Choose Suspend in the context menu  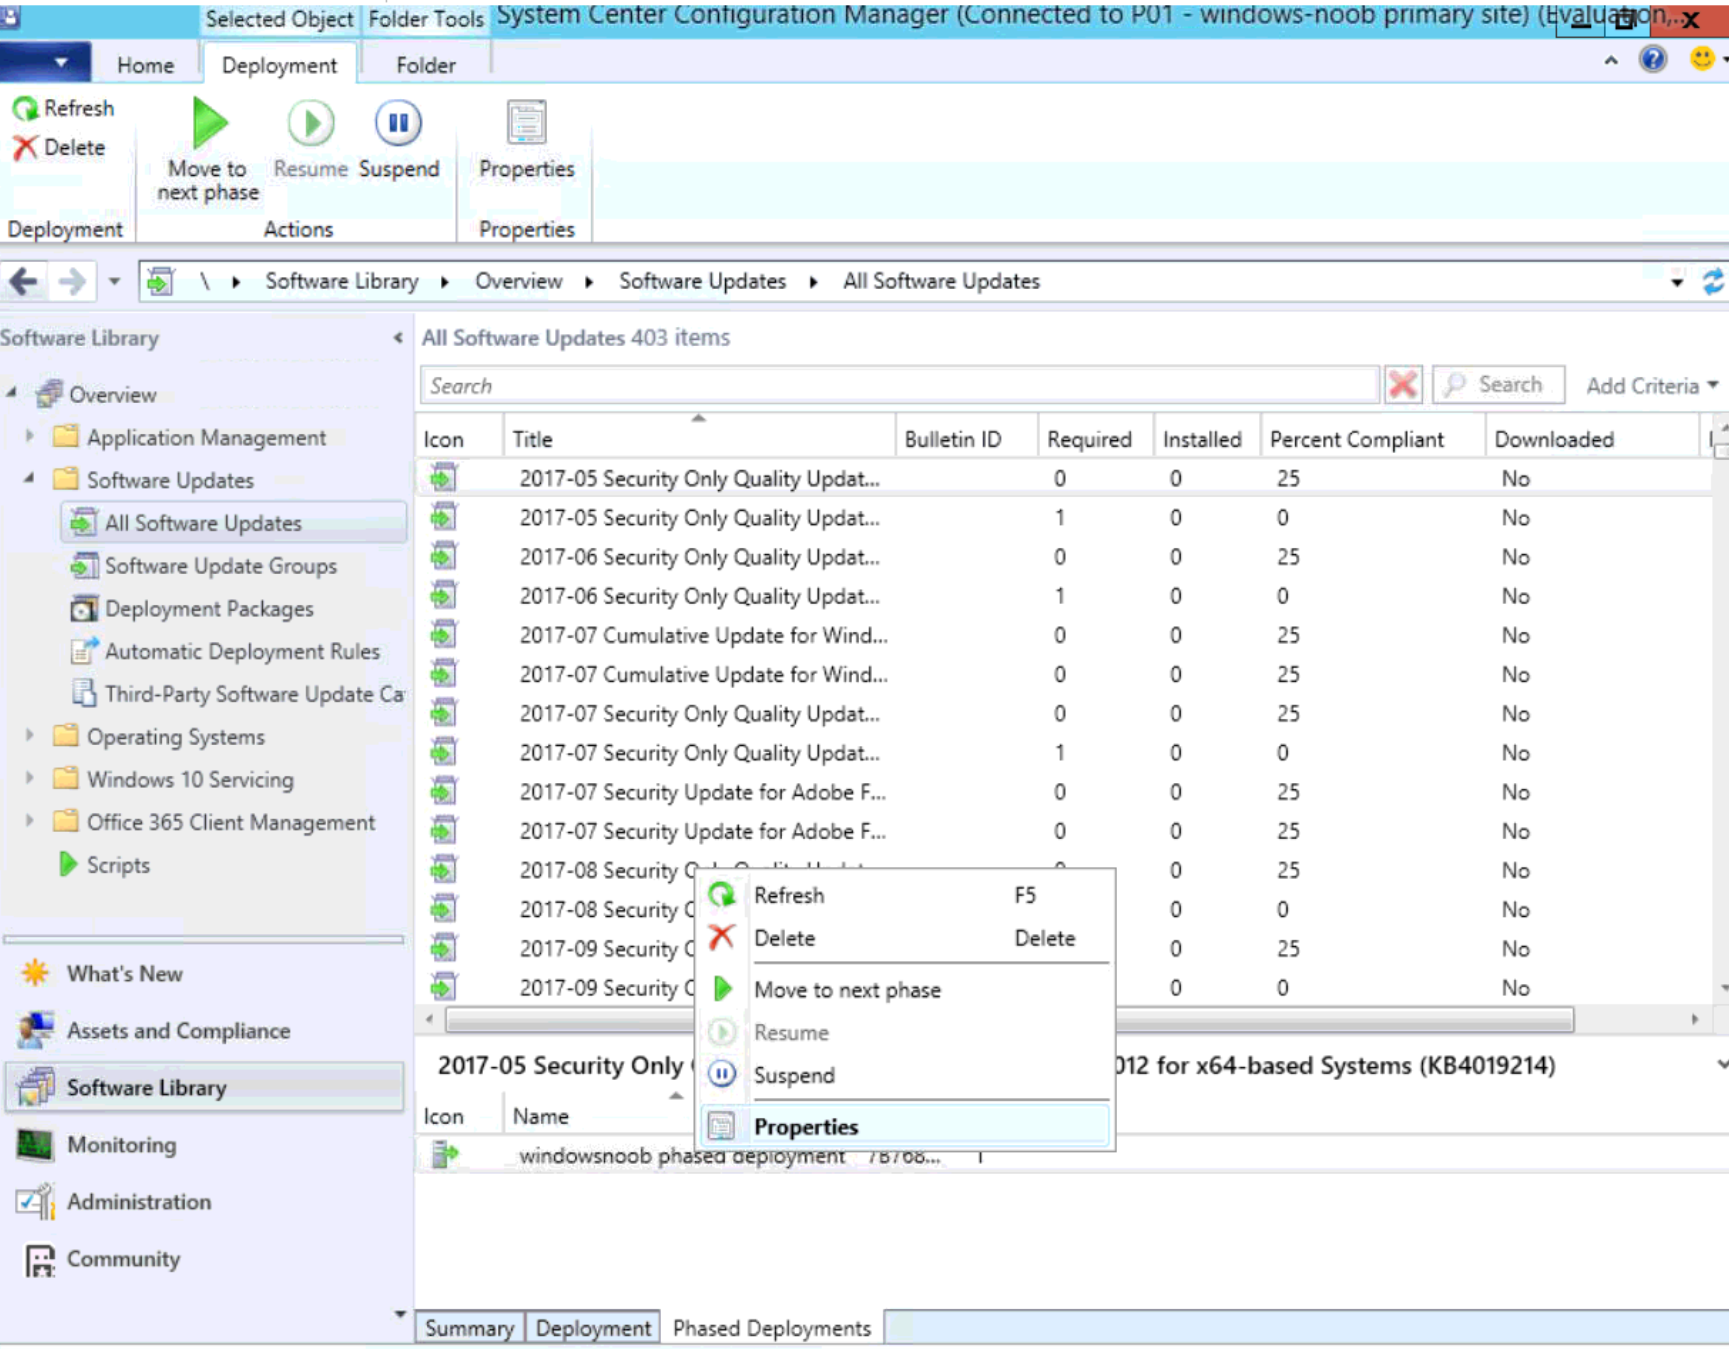coord(905,1076)
